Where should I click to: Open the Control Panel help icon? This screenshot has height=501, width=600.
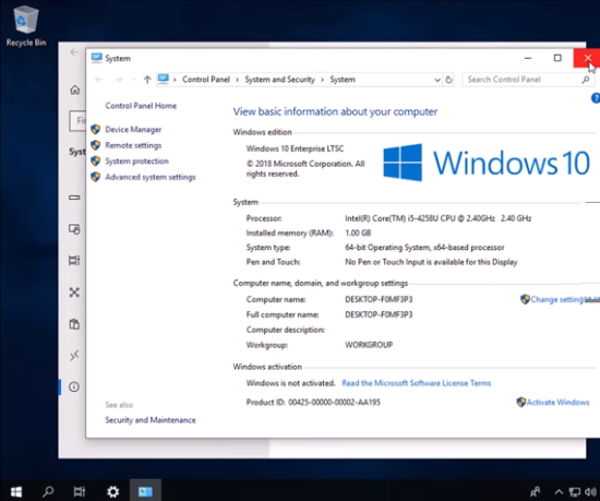point(595,98)
